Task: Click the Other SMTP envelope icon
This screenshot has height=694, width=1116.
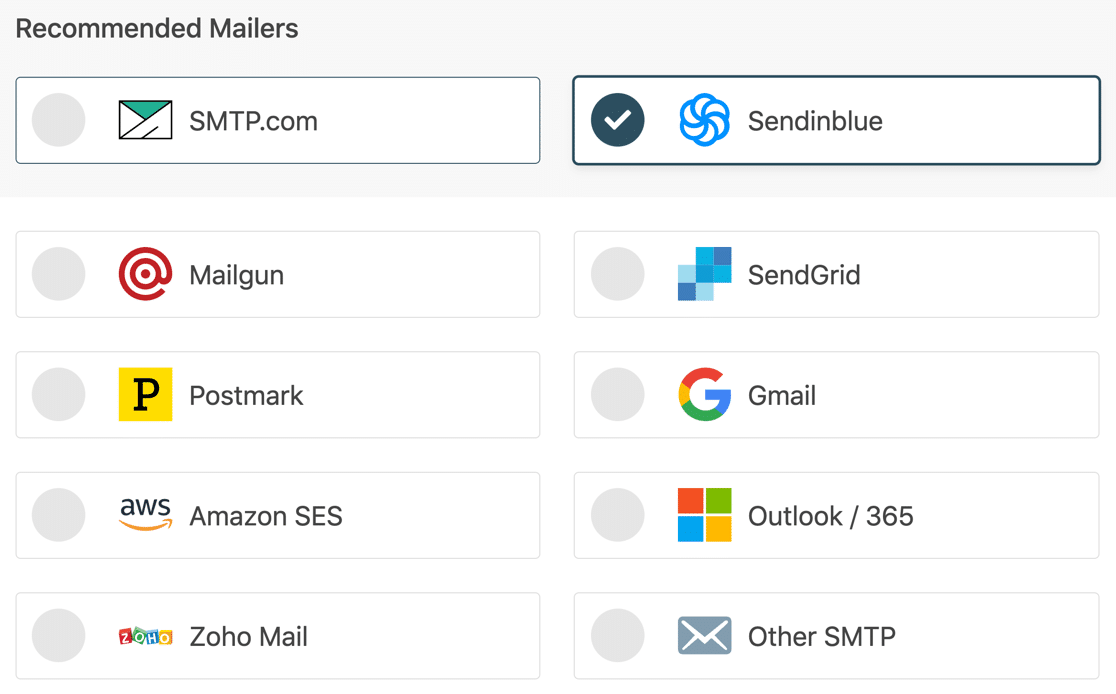Action: click(706, 636)
